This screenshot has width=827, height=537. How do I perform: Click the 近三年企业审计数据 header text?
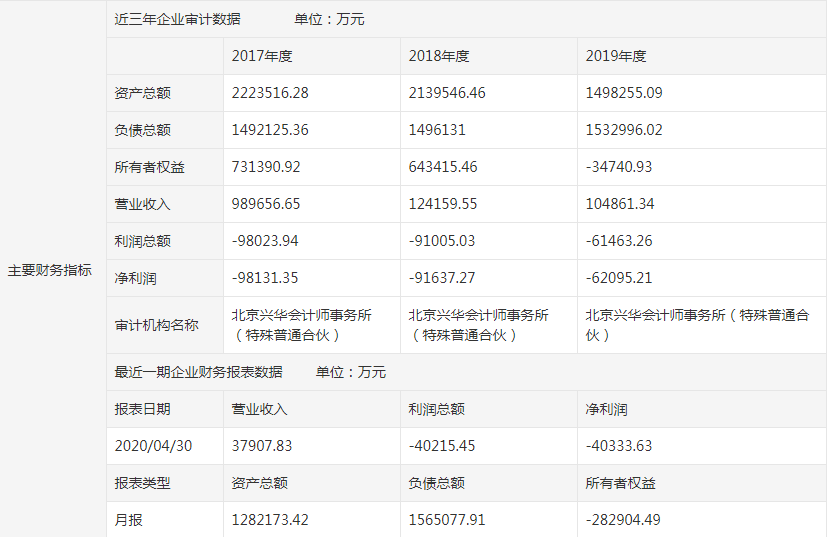pyautogui.click(x=177, y=20)
